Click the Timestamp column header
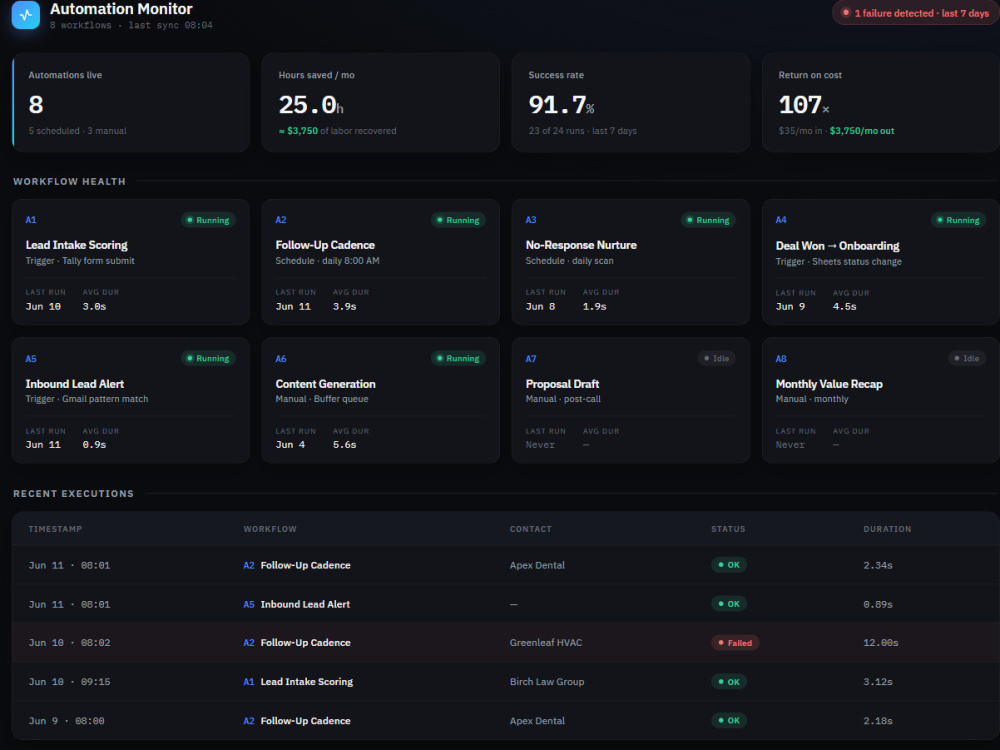 point(55,529)
